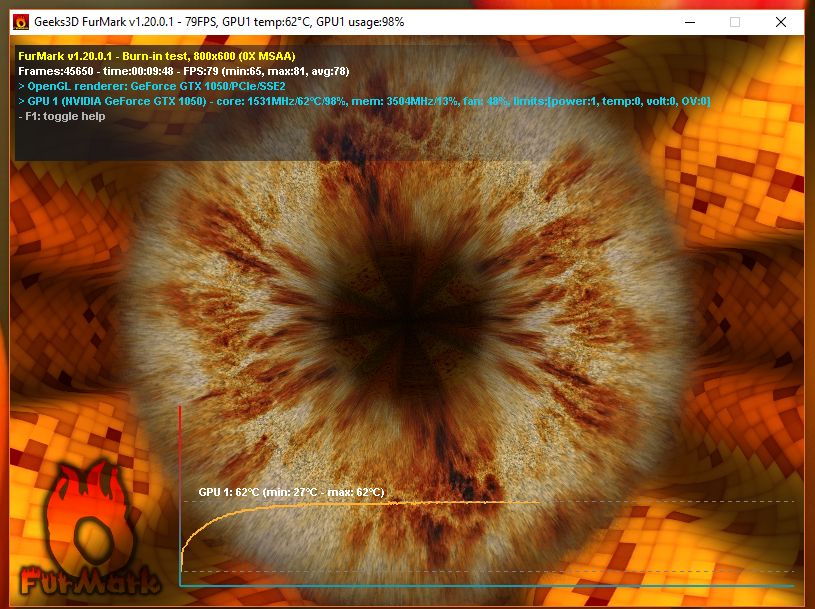Close the FurMark burn-in test window

[x=781, y=22]
